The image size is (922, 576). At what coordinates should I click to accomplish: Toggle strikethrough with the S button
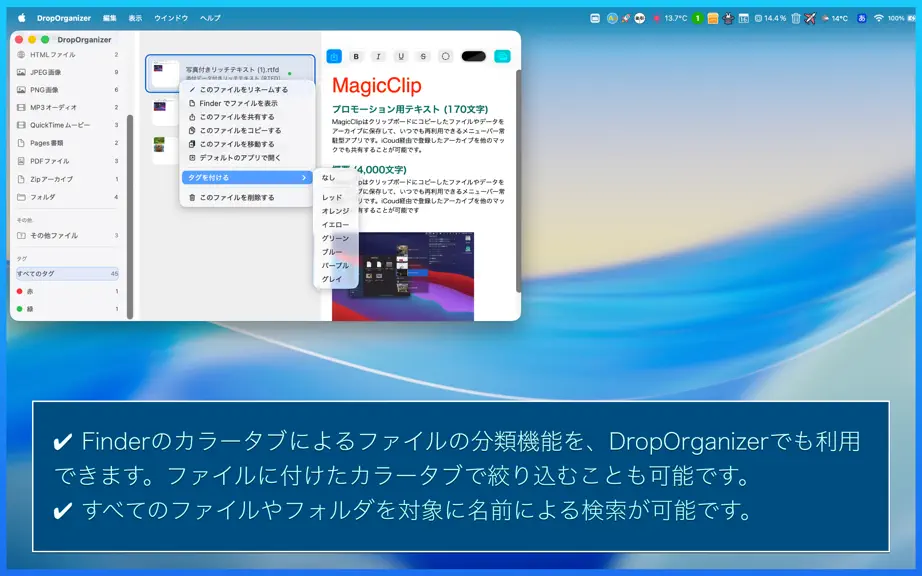coord(423,56)
